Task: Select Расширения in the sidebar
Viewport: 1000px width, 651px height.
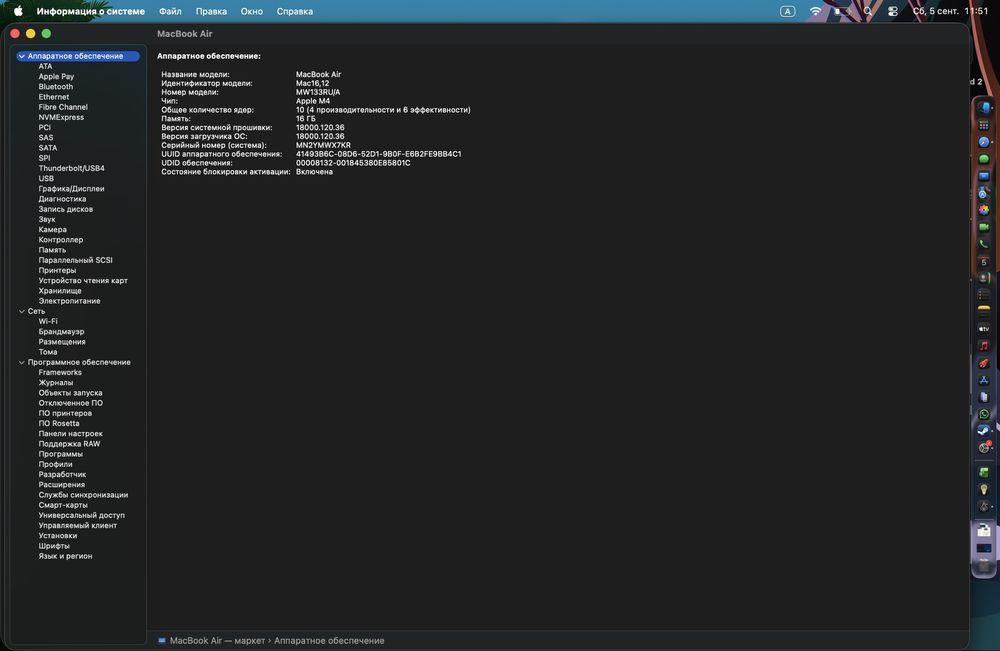Action: pyautogui.click(x=61, y=485)
